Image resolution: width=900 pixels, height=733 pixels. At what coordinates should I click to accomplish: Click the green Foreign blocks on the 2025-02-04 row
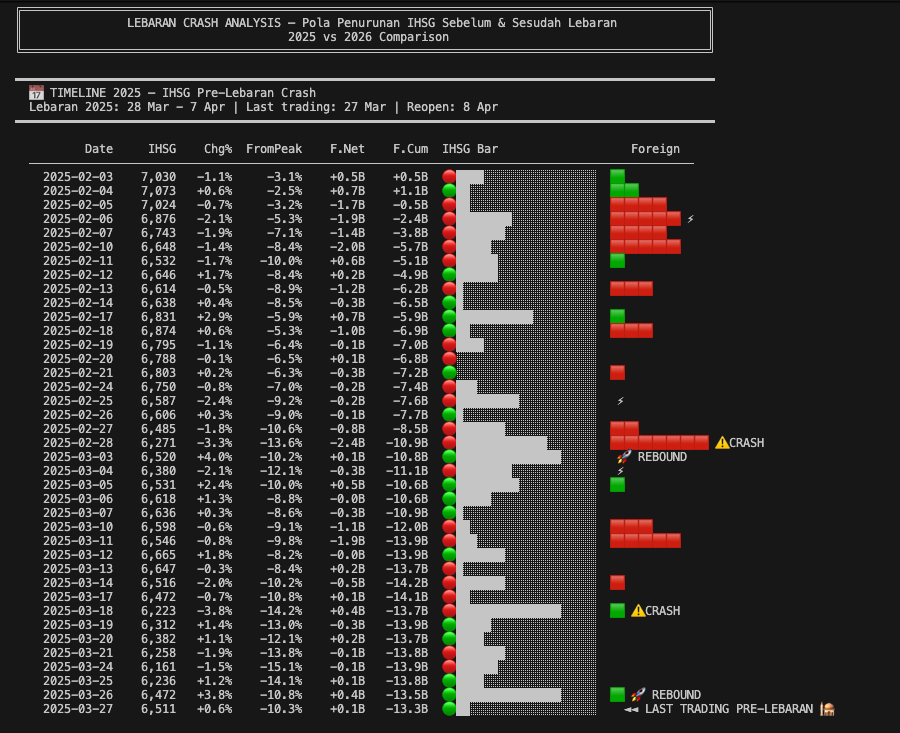pyautogui.click(x=624, y=191)
